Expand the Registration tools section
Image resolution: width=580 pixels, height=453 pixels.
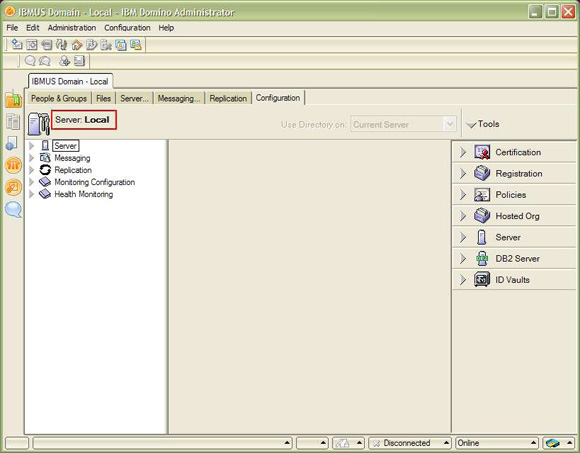pos(463,173)
